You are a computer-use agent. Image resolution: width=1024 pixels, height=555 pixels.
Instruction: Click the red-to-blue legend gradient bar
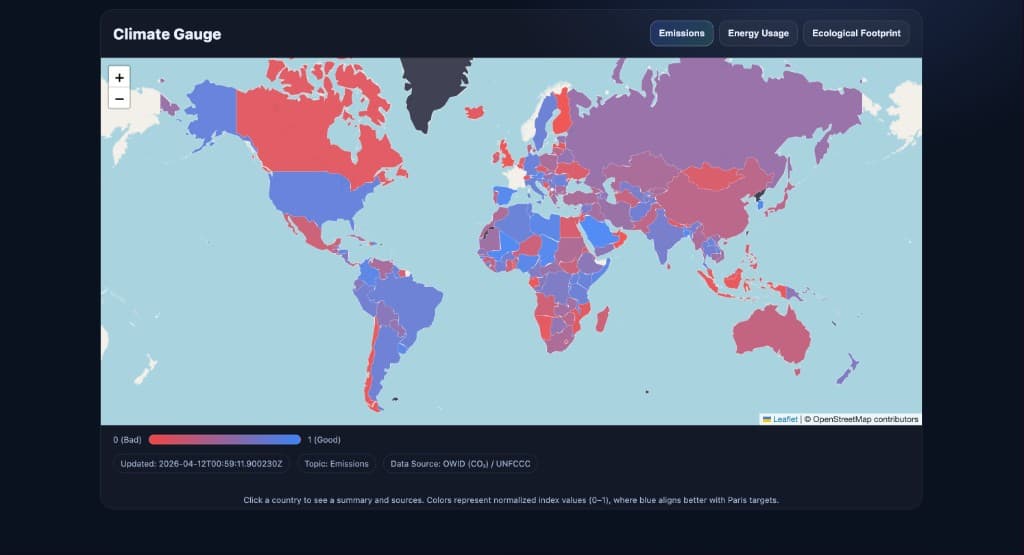tap(224, 439)
